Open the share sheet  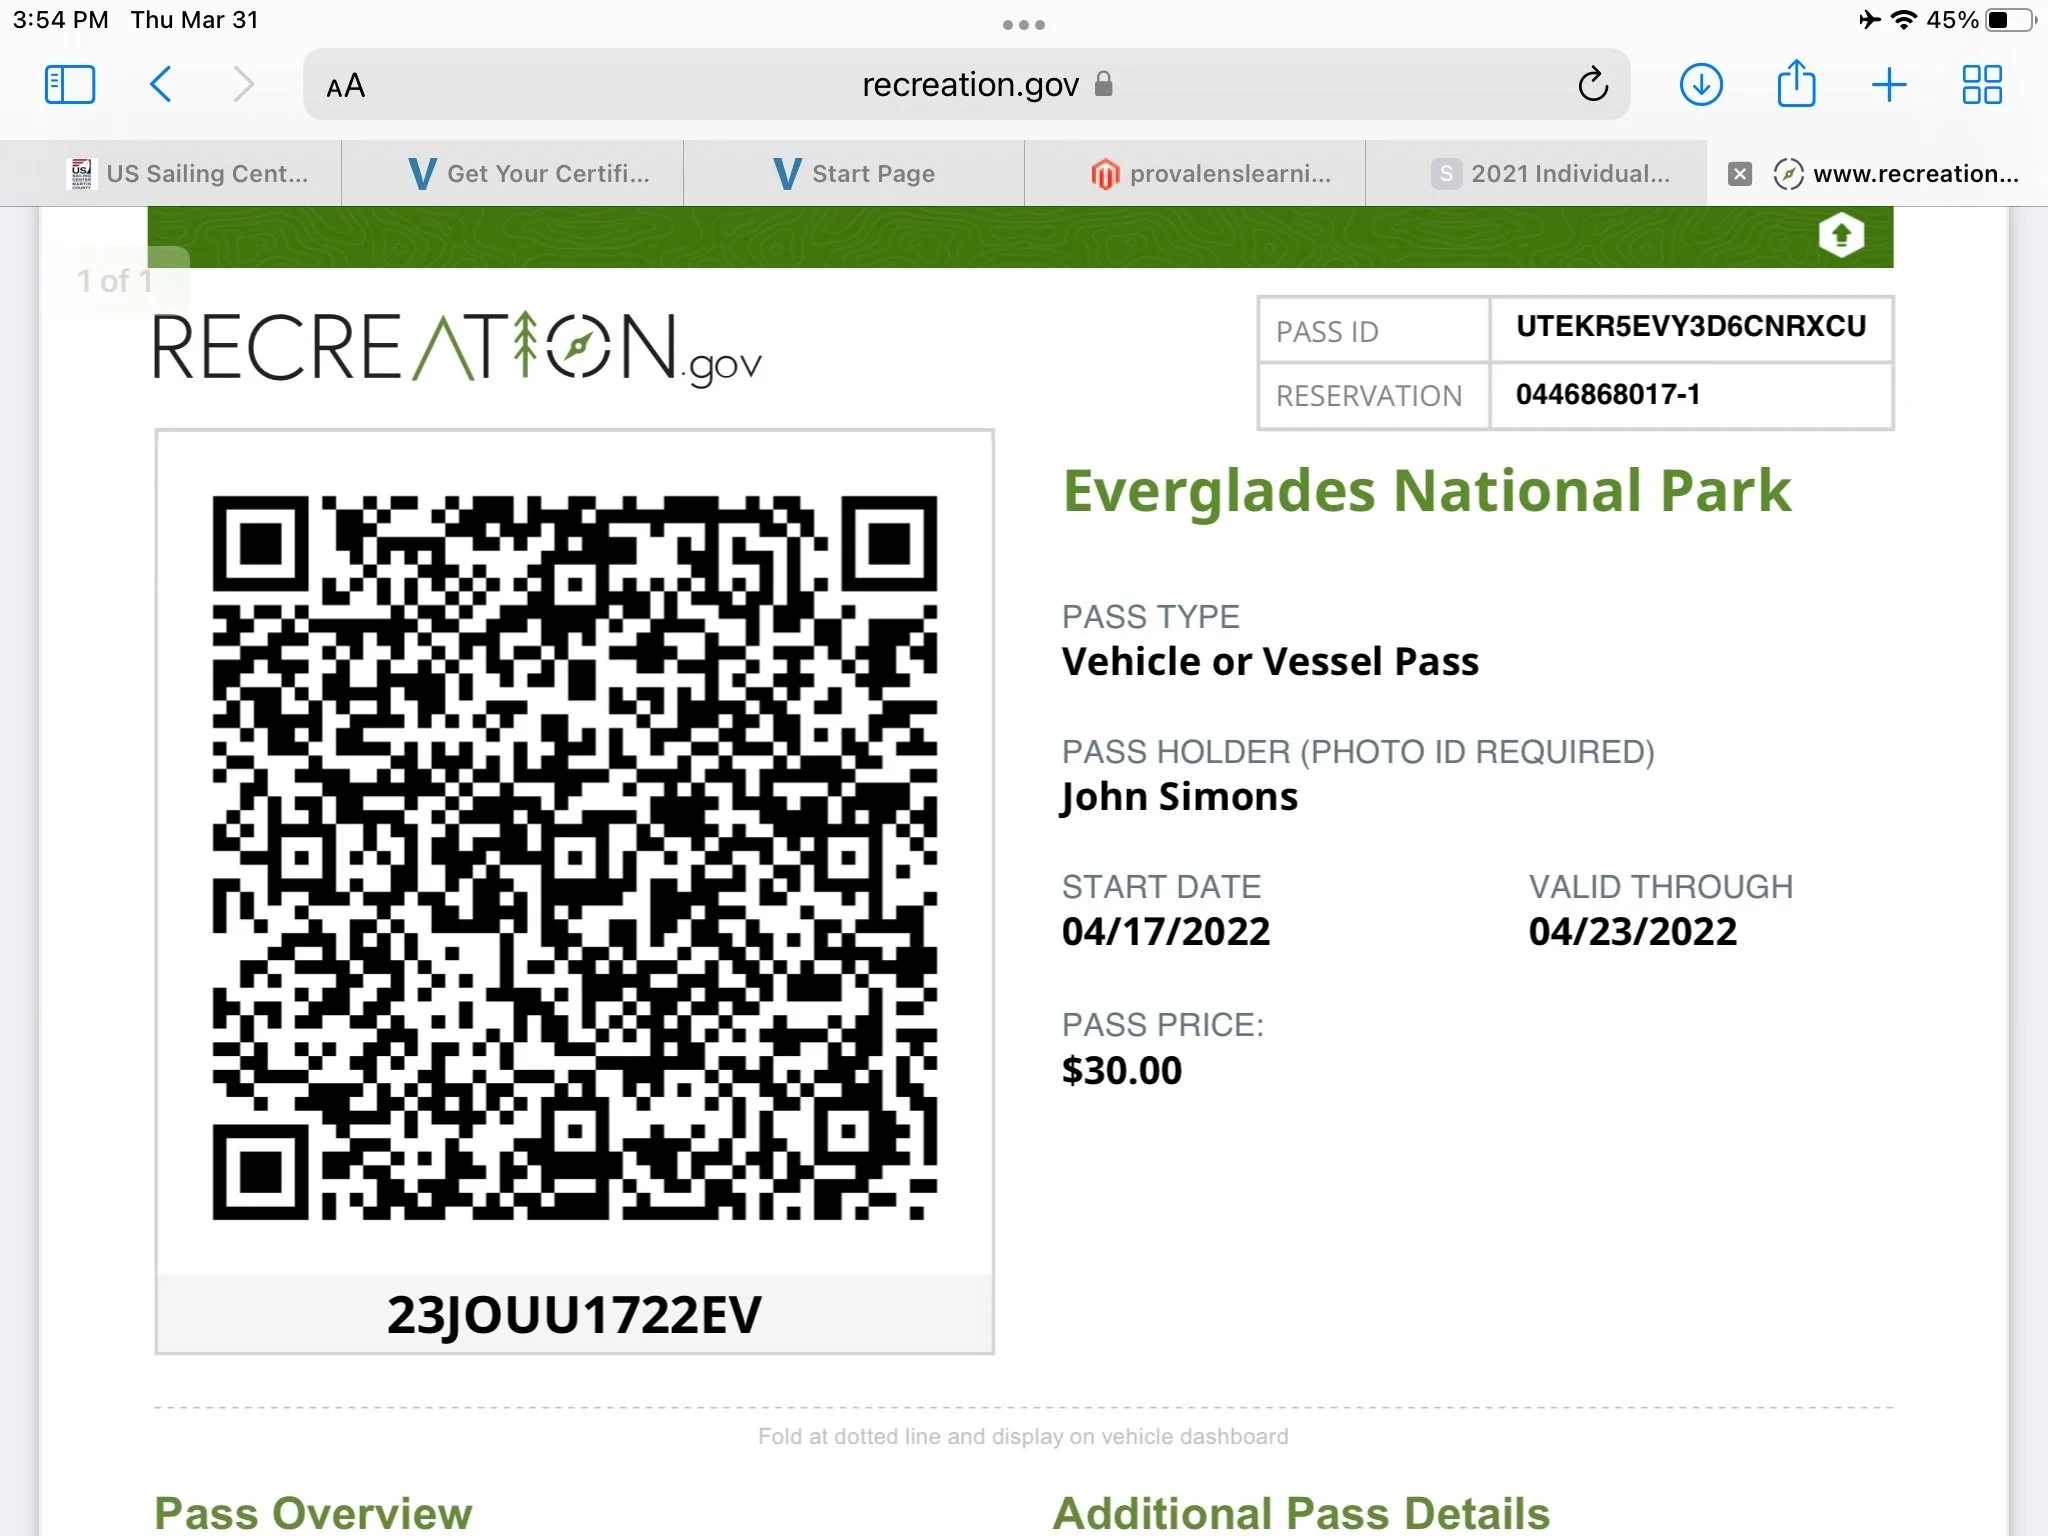1796,85
